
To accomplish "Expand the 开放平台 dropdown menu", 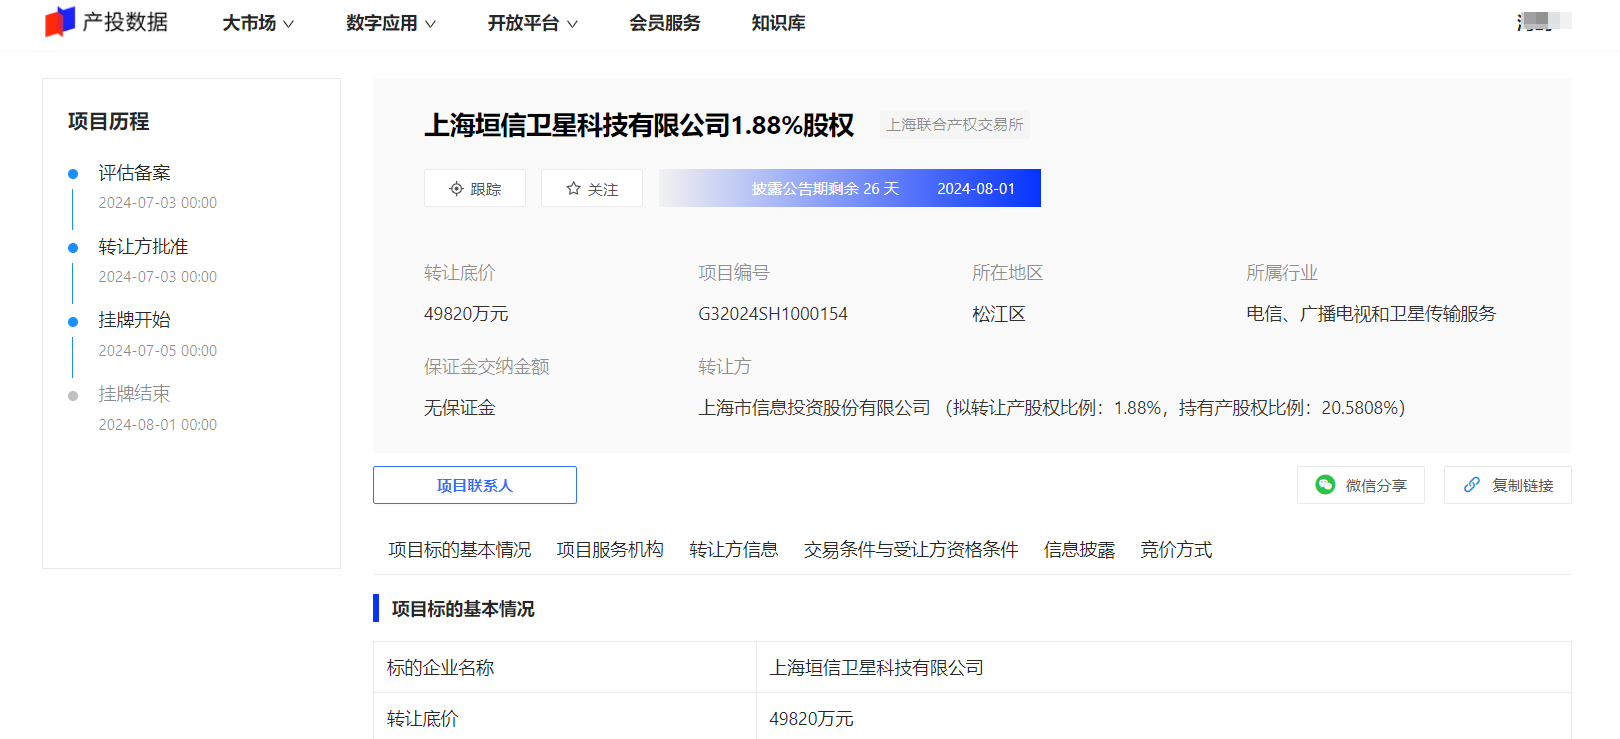I will tap(532, 23).
